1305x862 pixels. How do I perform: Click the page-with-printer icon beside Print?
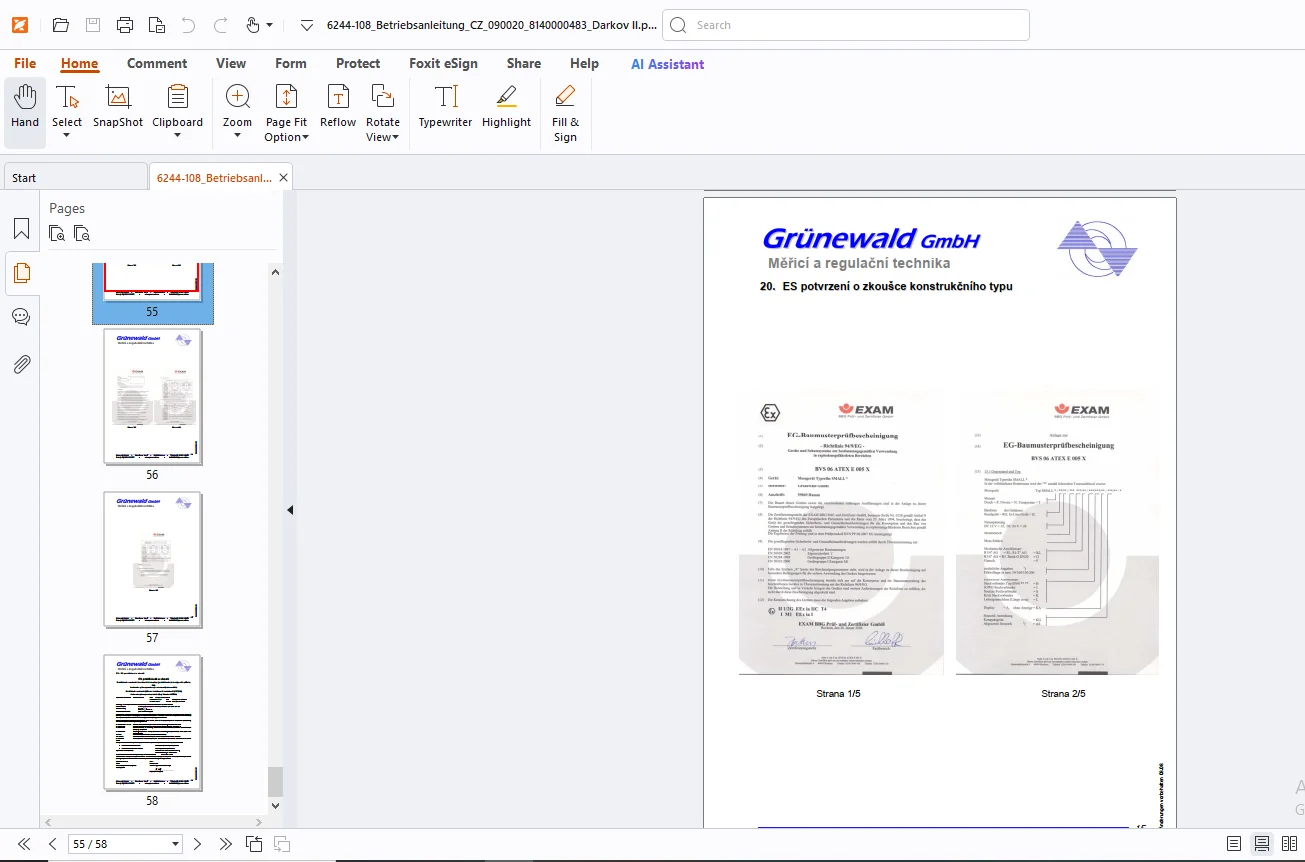coord(157,25)
